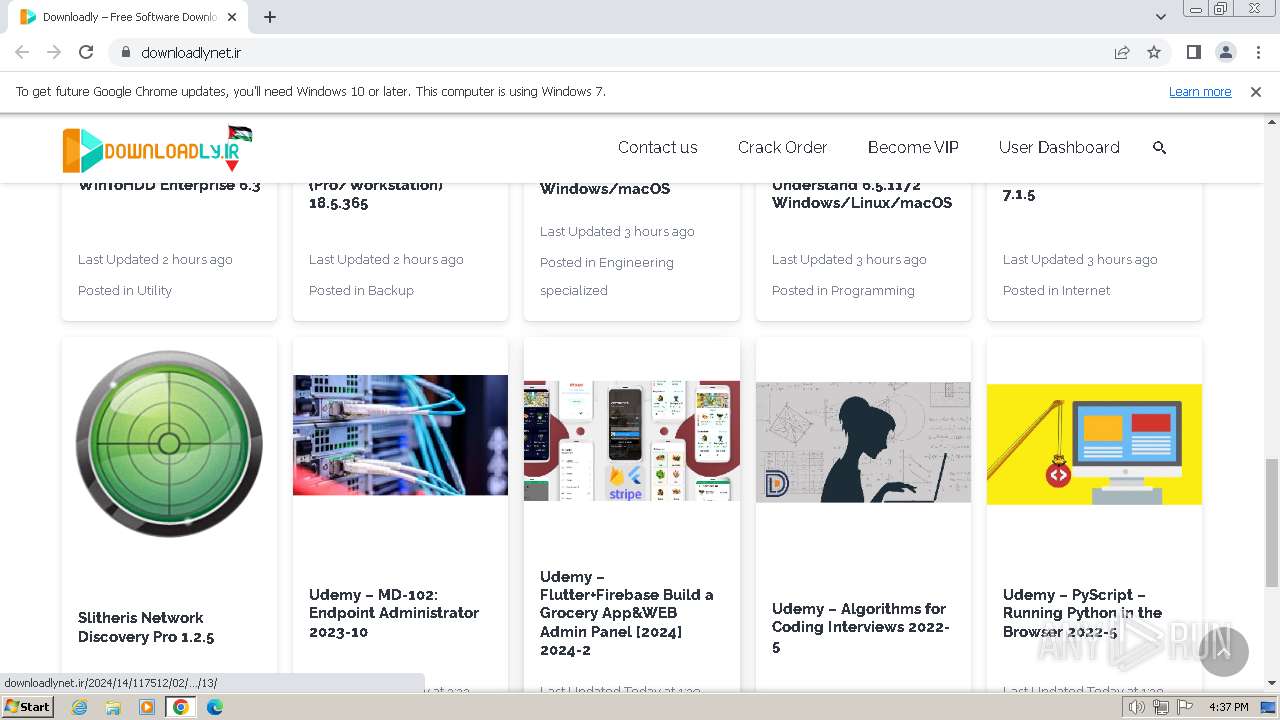The height and width of the screenshot is (720, 1280).
Task: Open media player taskbar icon
Action: (147, 707)
